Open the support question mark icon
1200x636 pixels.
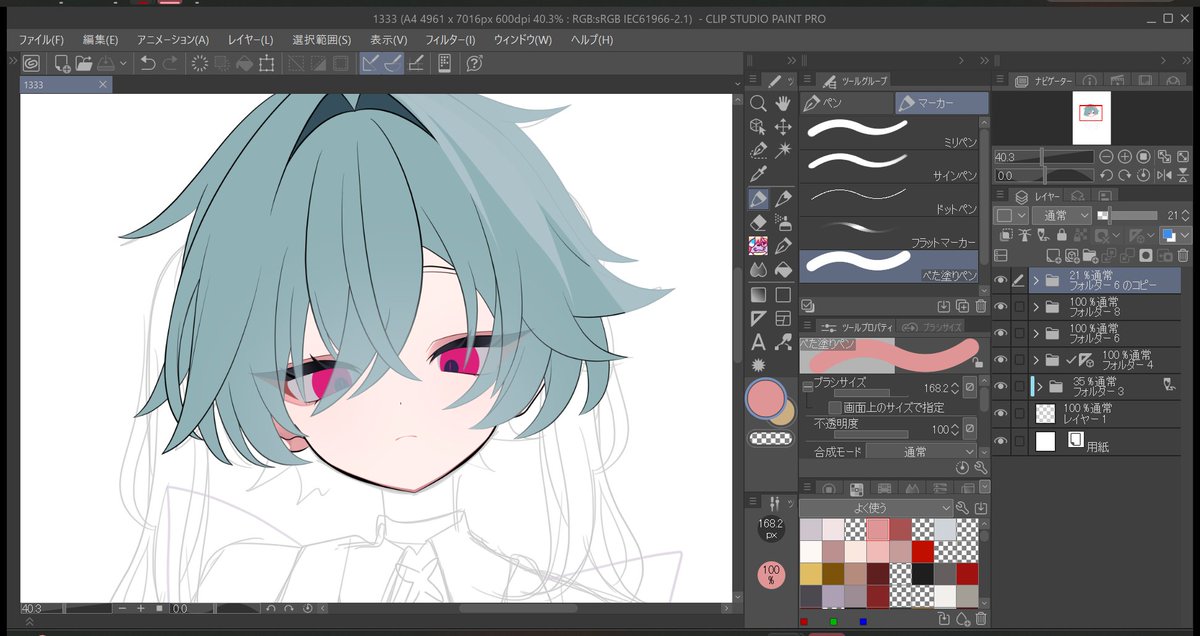[475, 63]
